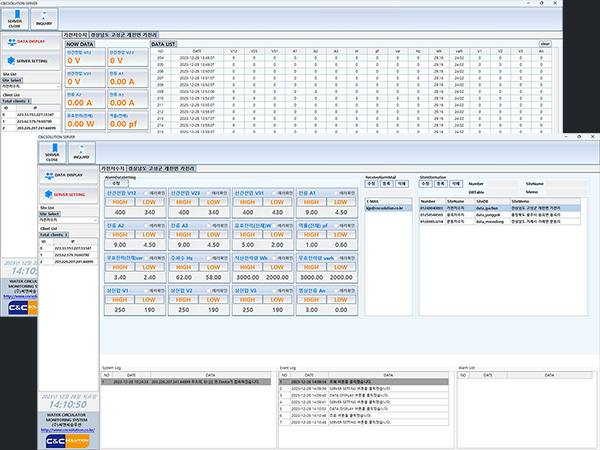Select the 가헌저수지 tab in the background window
The image size is (600, 450).
pos(76,35)
